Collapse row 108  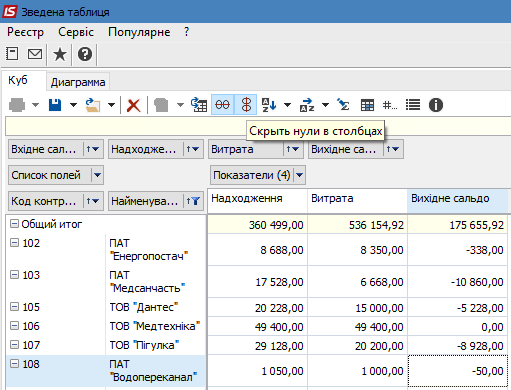pyautogui.click(x=14, y=364)
